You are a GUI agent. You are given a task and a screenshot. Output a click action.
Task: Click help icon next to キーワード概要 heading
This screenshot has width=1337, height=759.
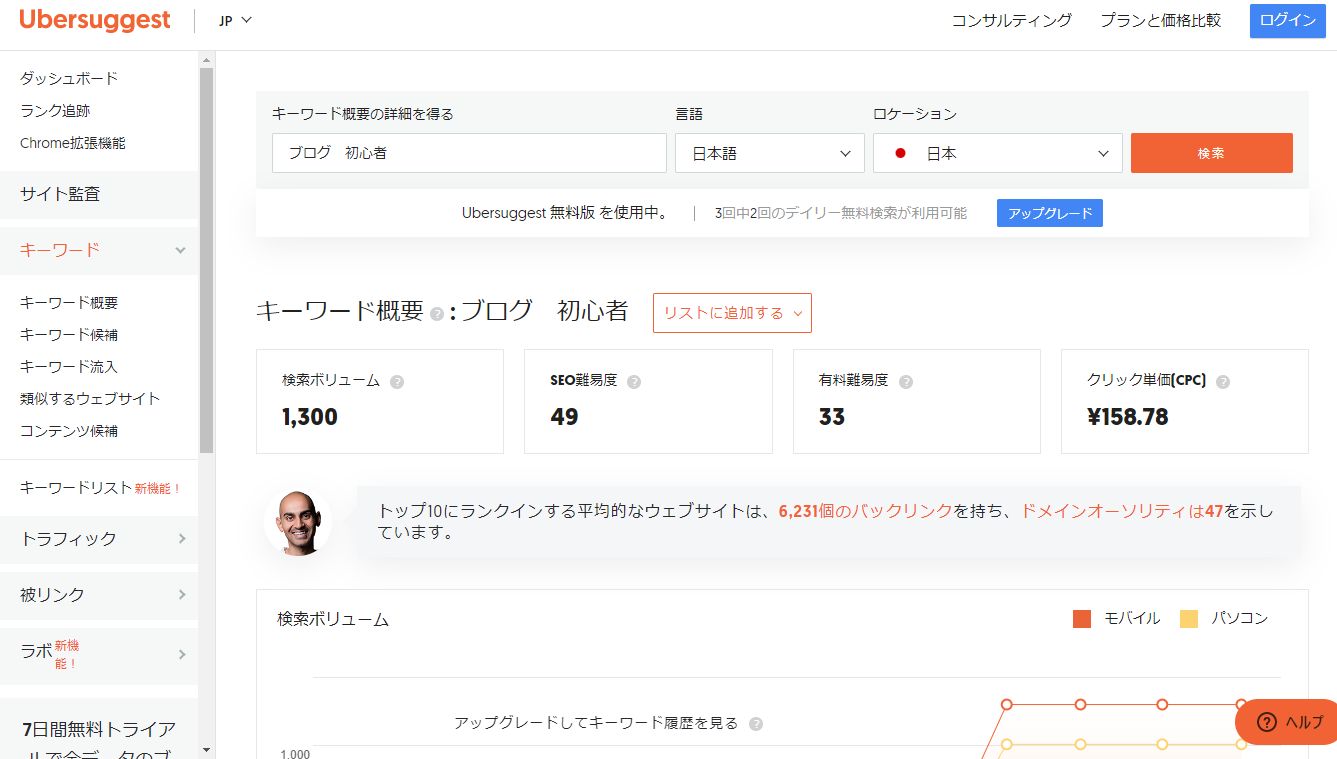pos(437,313)
